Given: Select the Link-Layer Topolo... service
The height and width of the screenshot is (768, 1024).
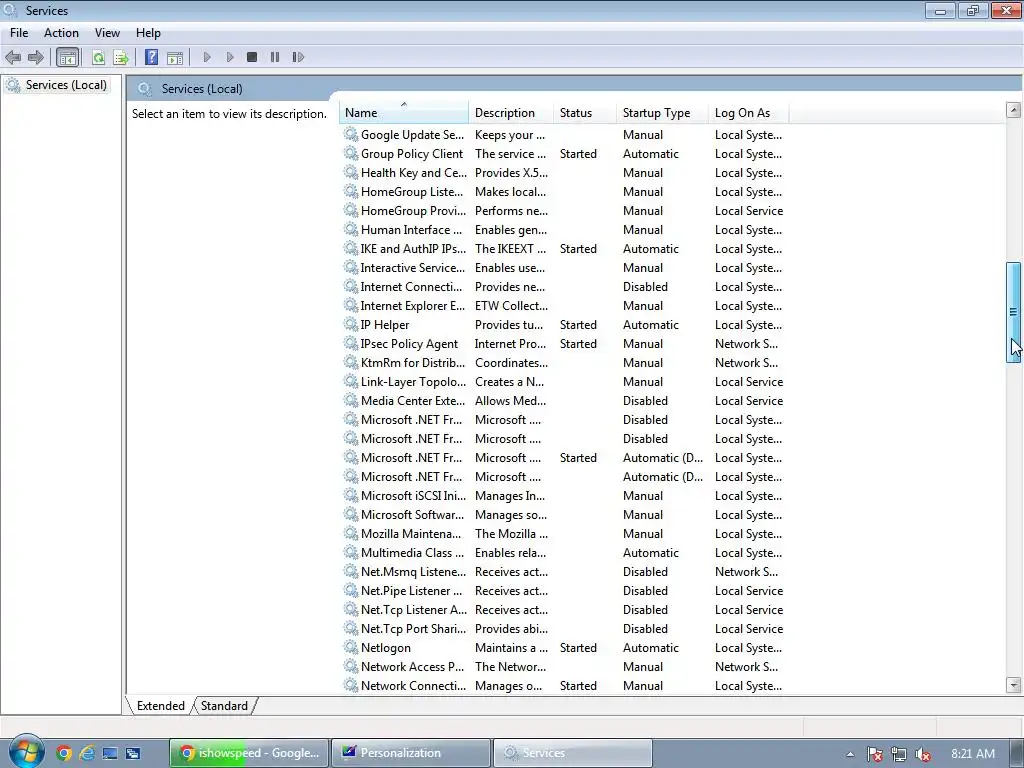Looking at the screenshot, I should [564, 381].
